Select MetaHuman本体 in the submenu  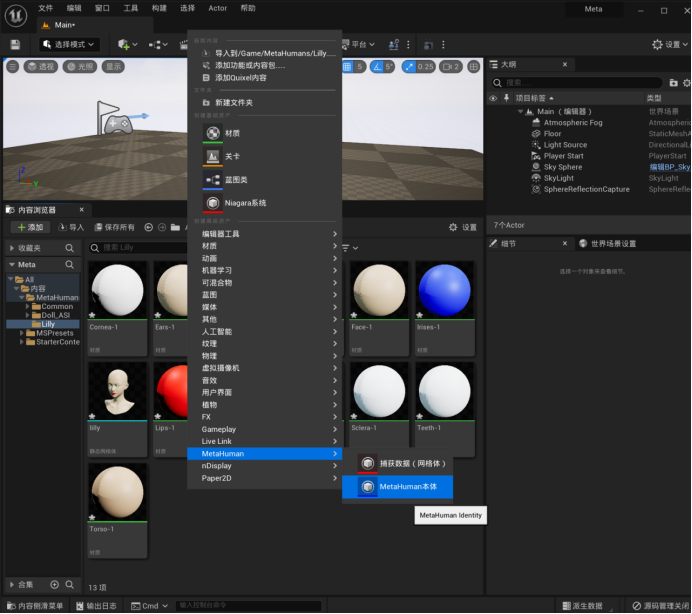pos(398,487)
